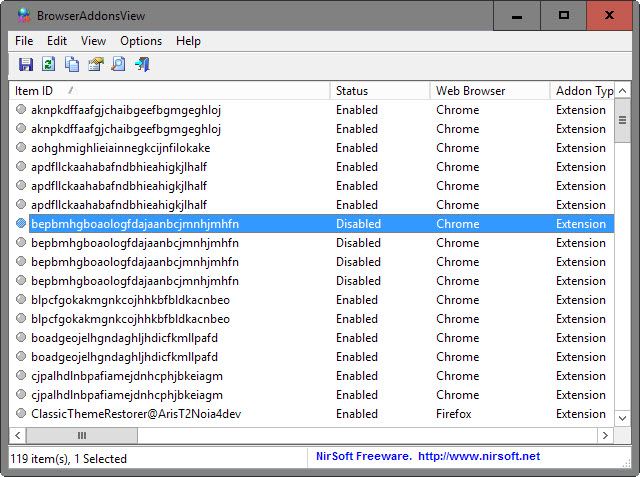Sort by the Web Browser column header
Viewport: 640px width, 477px height.
[x=490, y=91]
